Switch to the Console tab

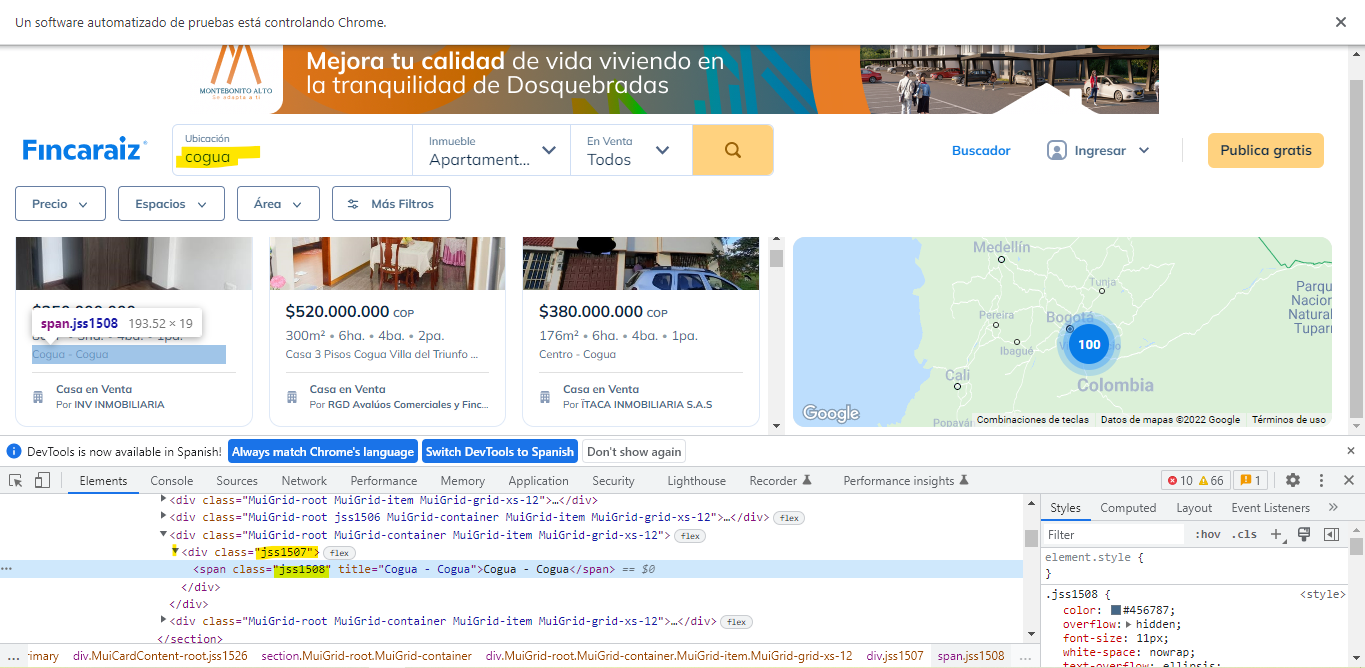[x=172, y=481]
